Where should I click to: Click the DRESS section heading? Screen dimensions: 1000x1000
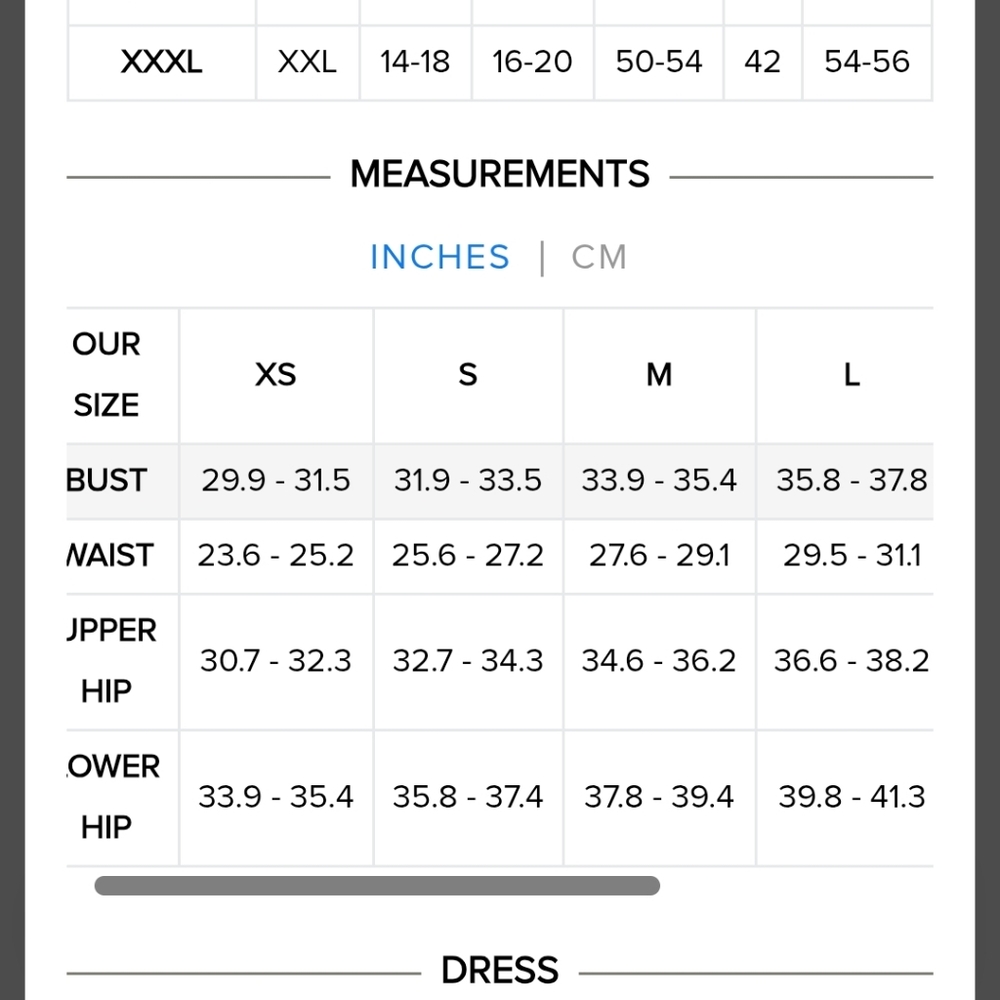pyautogui.click(x=500, y=971)
